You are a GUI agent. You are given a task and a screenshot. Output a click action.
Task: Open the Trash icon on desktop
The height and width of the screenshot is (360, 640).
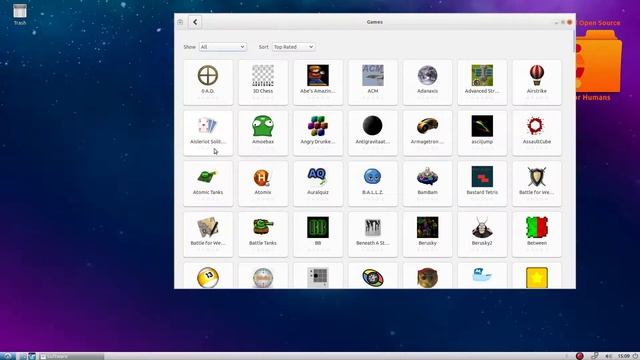coord(20,14)
